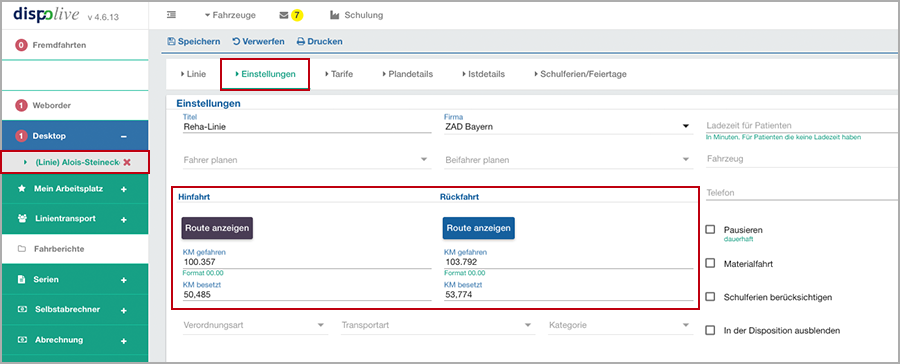900x364 pixels.
Task: Close the Alois-Steineck line with red X
Action: [x=127, y=162]
